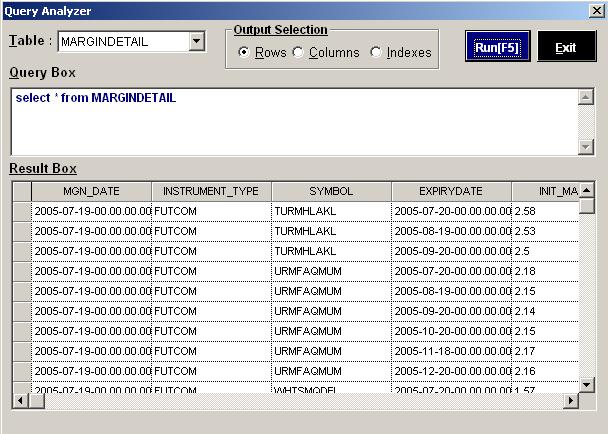Click the SYMBOL column header
Screen dimensions: 608x434
(x=331, y=190)
